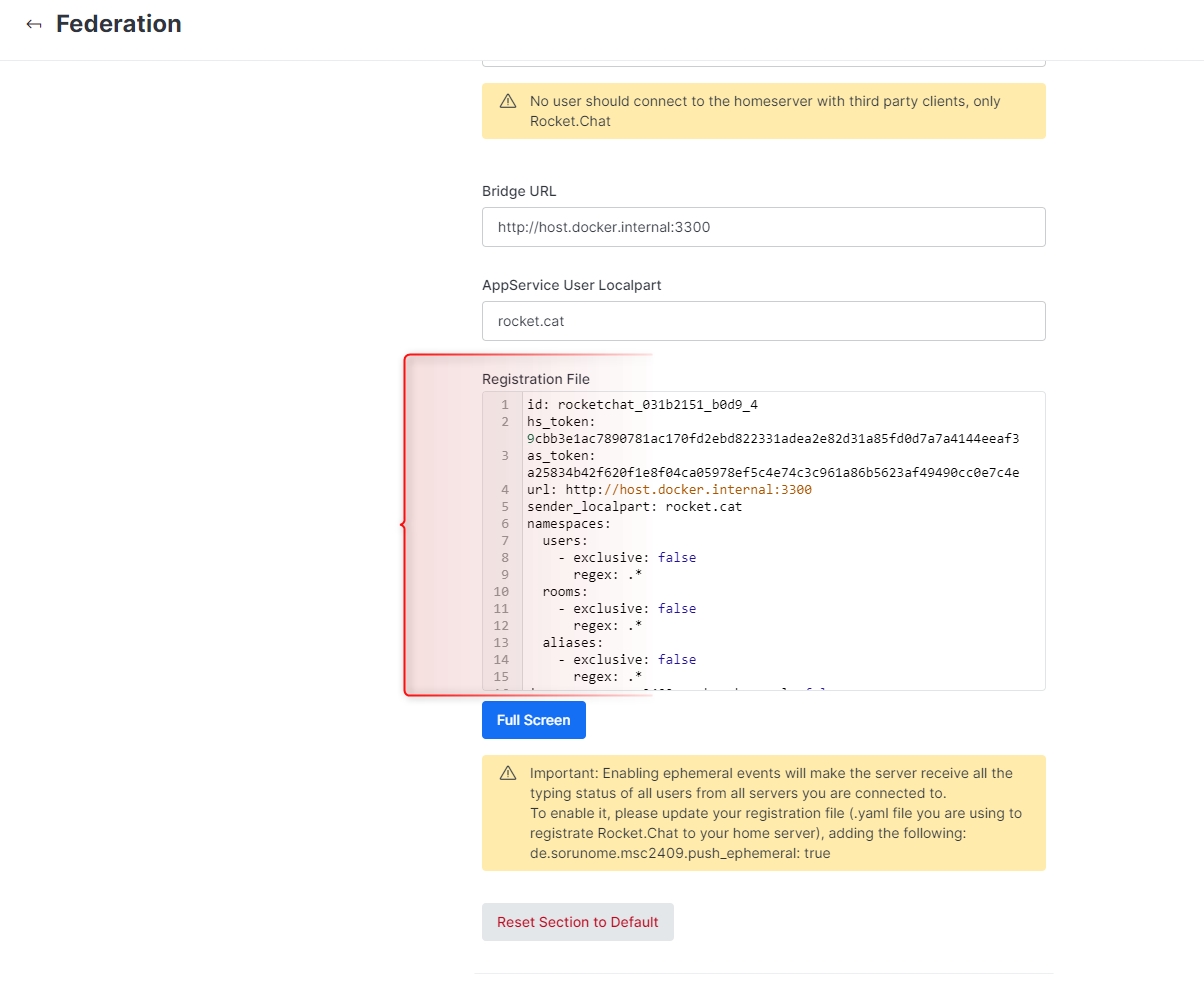Click line number 9 in editor gutter
The height and width of the screenshot is (987, 1204).
pyautogui.click(x=502, y=575)
